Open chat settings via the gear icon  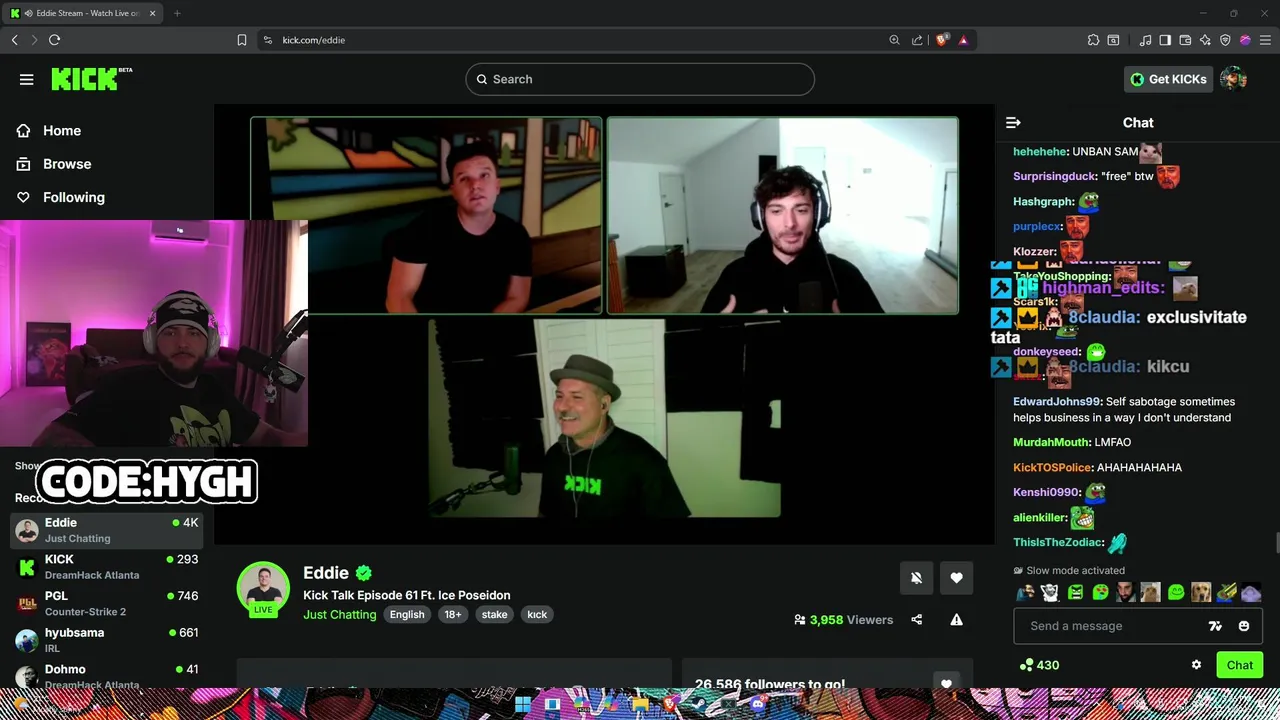pos(1196,665)
